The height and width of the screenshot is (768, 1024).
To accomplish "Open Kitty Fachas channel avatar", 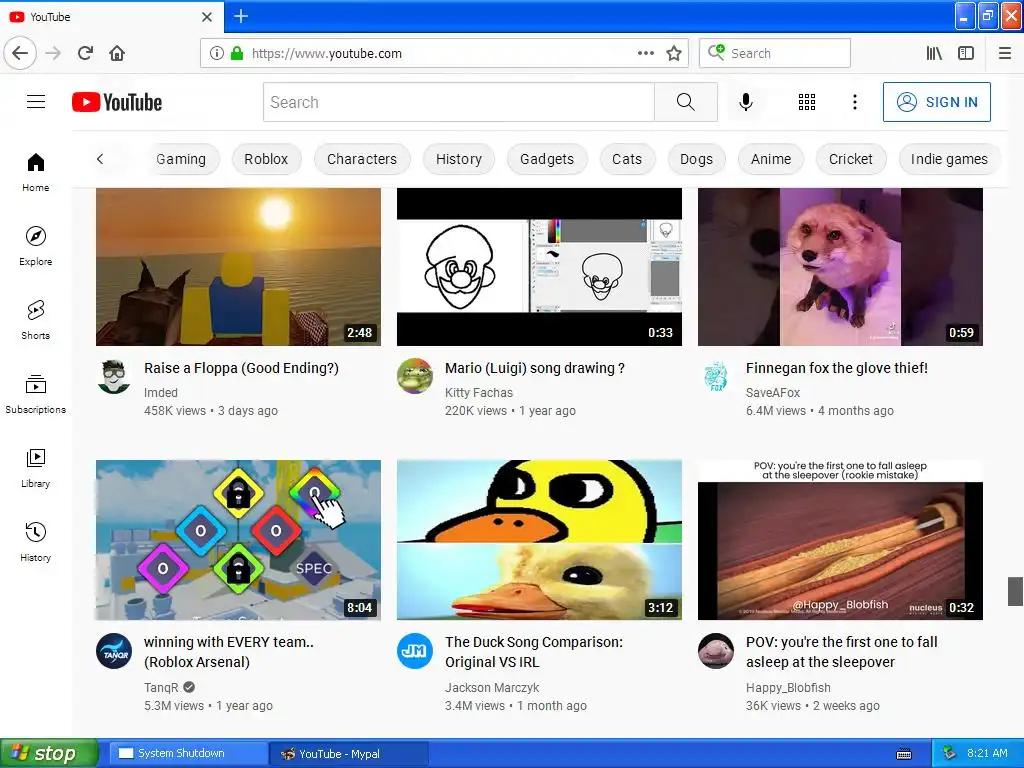I will (x=415, y=376).
